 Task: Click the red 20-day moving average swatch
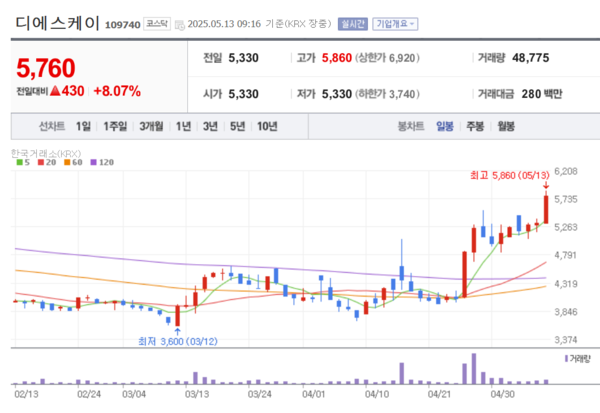(41, 162)
